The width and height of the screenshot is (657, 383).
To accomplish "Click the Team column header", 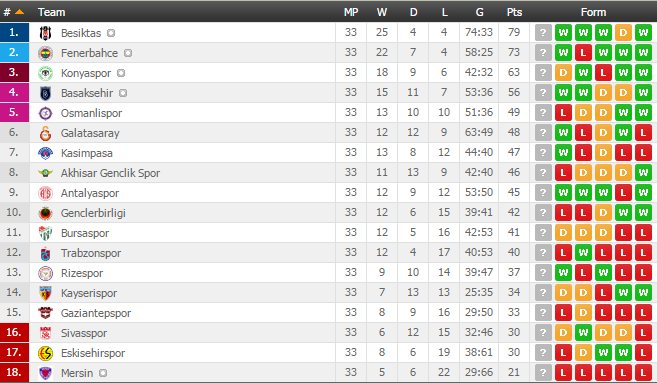I will click(x=52, y=12).
